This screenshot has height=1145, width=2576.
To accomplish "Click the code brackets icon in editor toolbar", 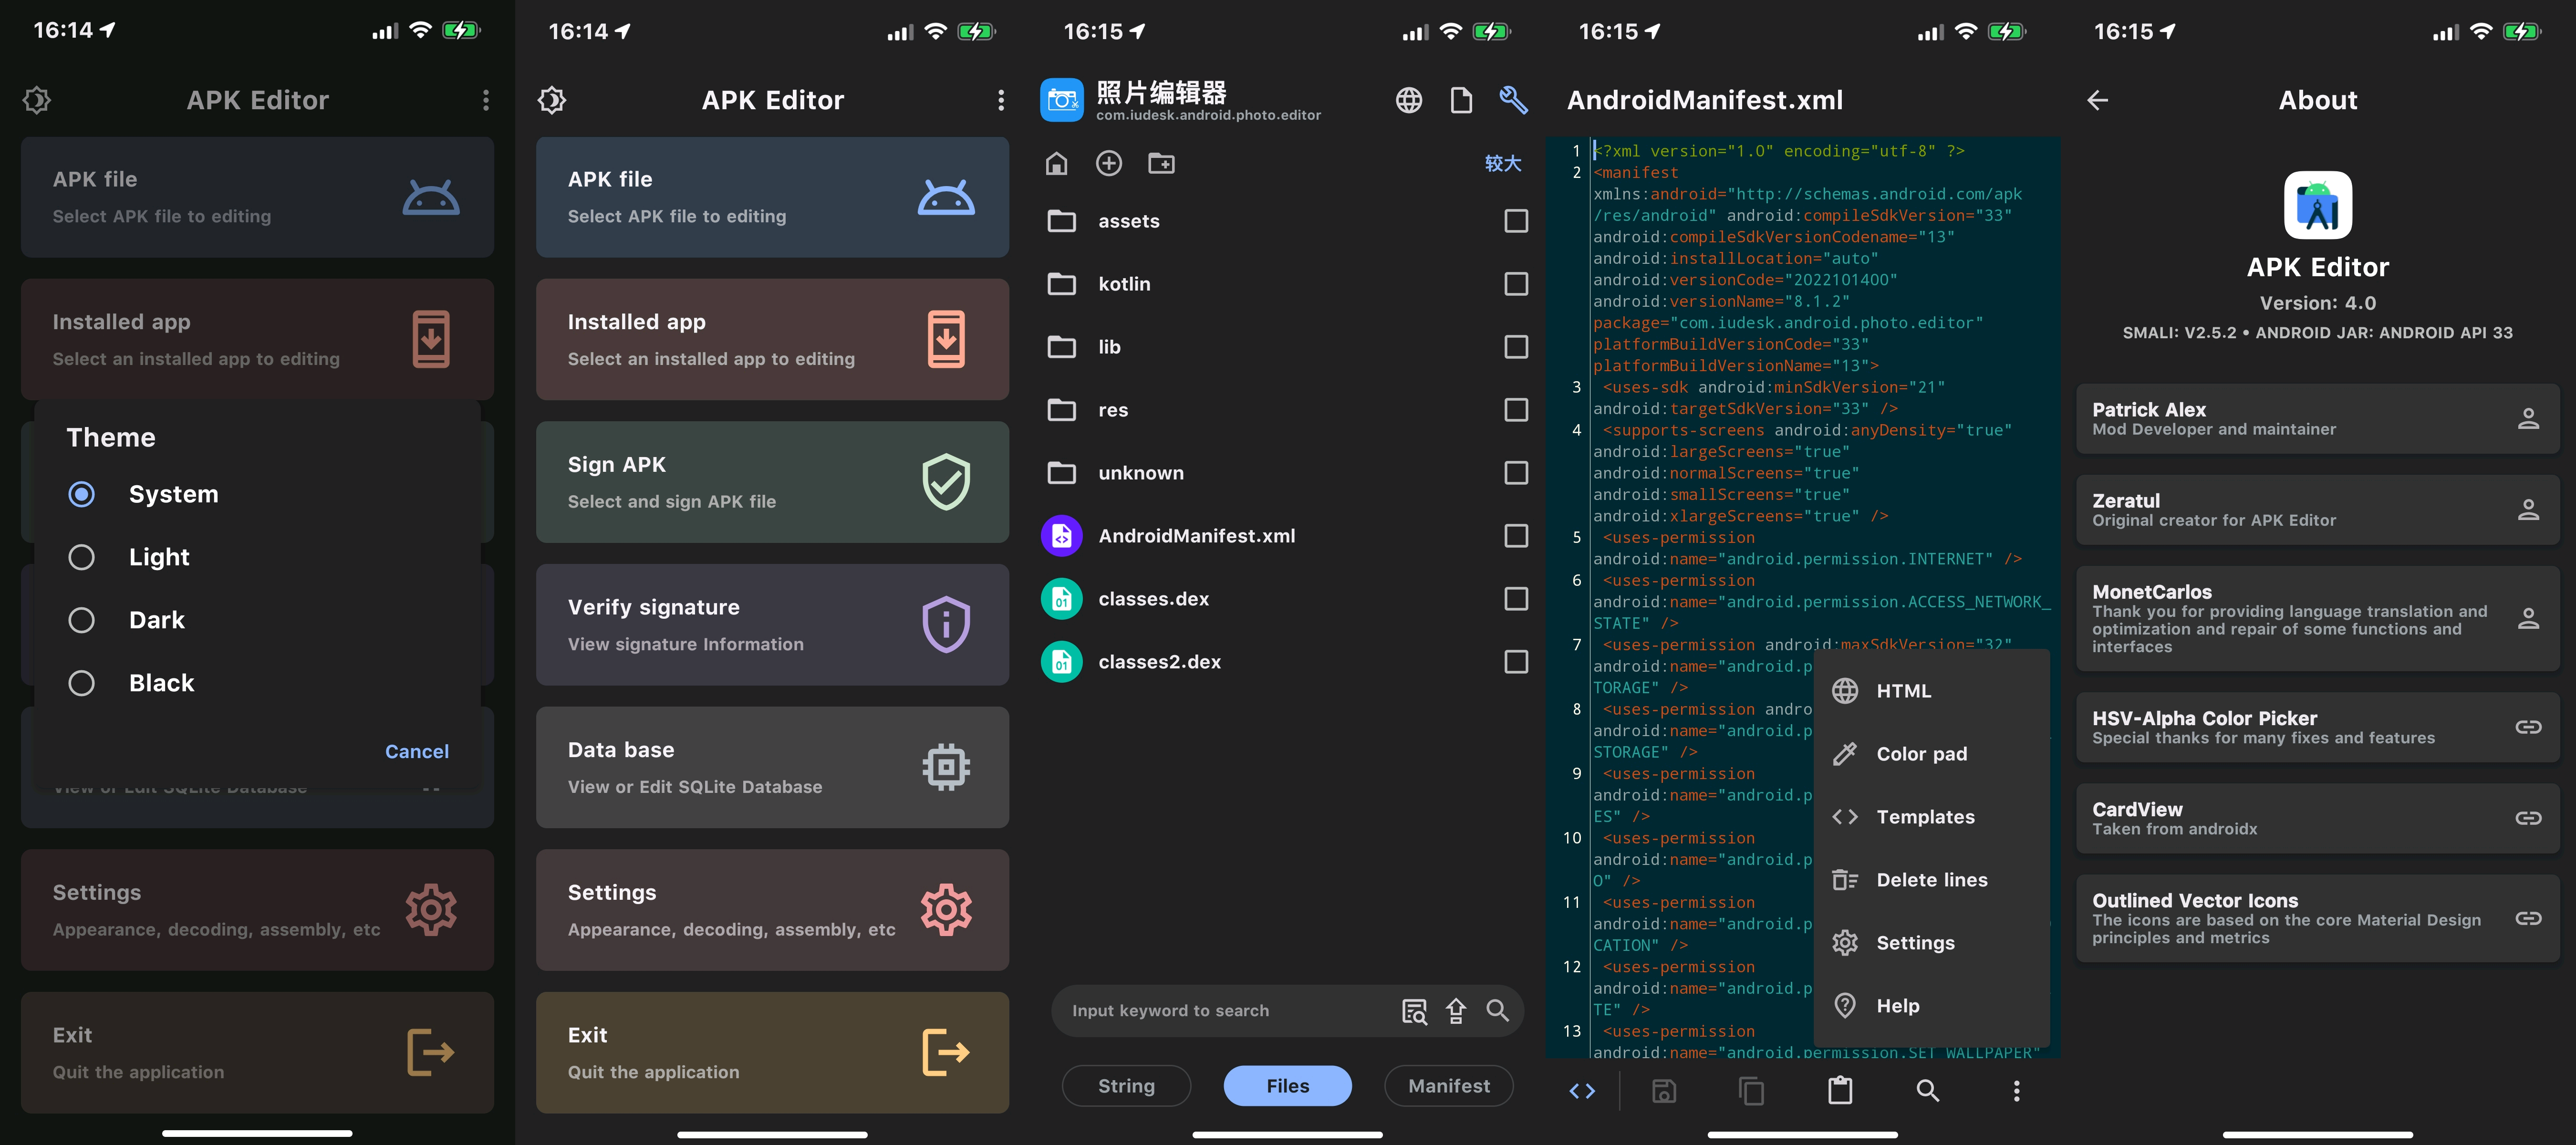I will (1582, 1091).
